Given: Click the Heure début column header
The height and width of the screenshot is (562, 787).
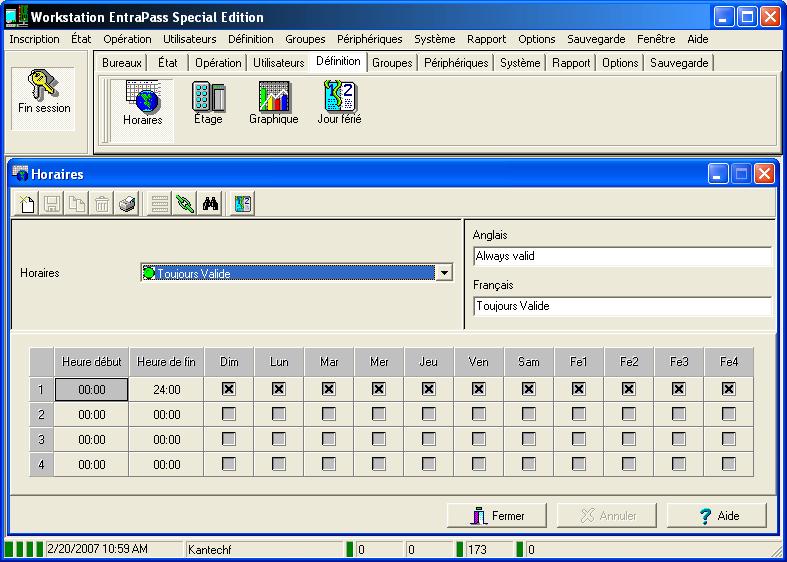Looking at the screenshot, I should point(91,362).
